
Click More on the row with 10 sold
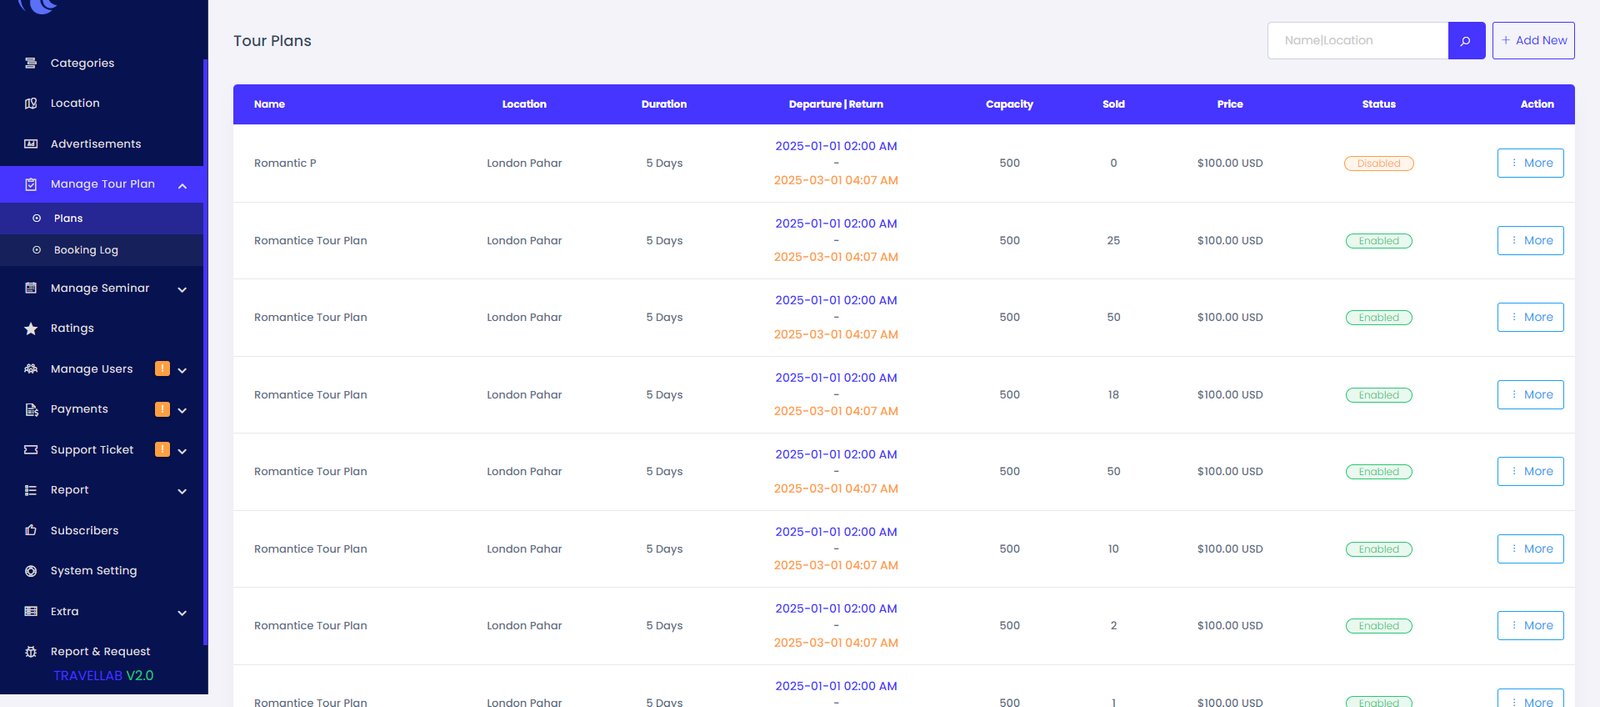point(1530,549)
